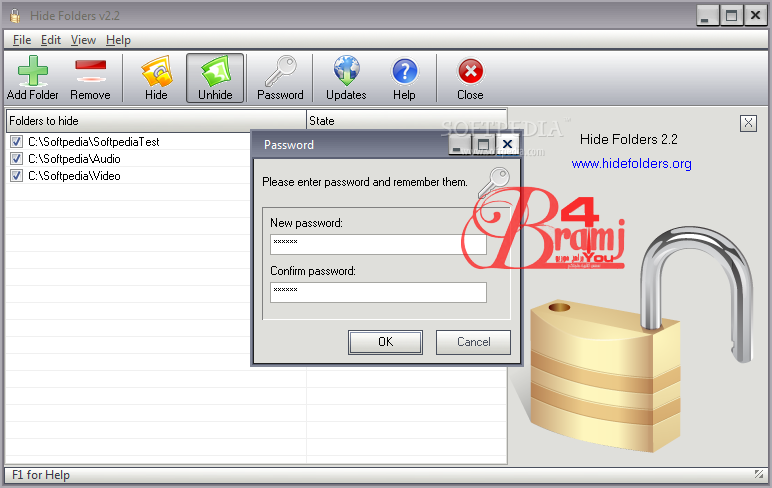Open the View menu
The width and height of the screenshot is (772, 488).
(x=83, y=40)
